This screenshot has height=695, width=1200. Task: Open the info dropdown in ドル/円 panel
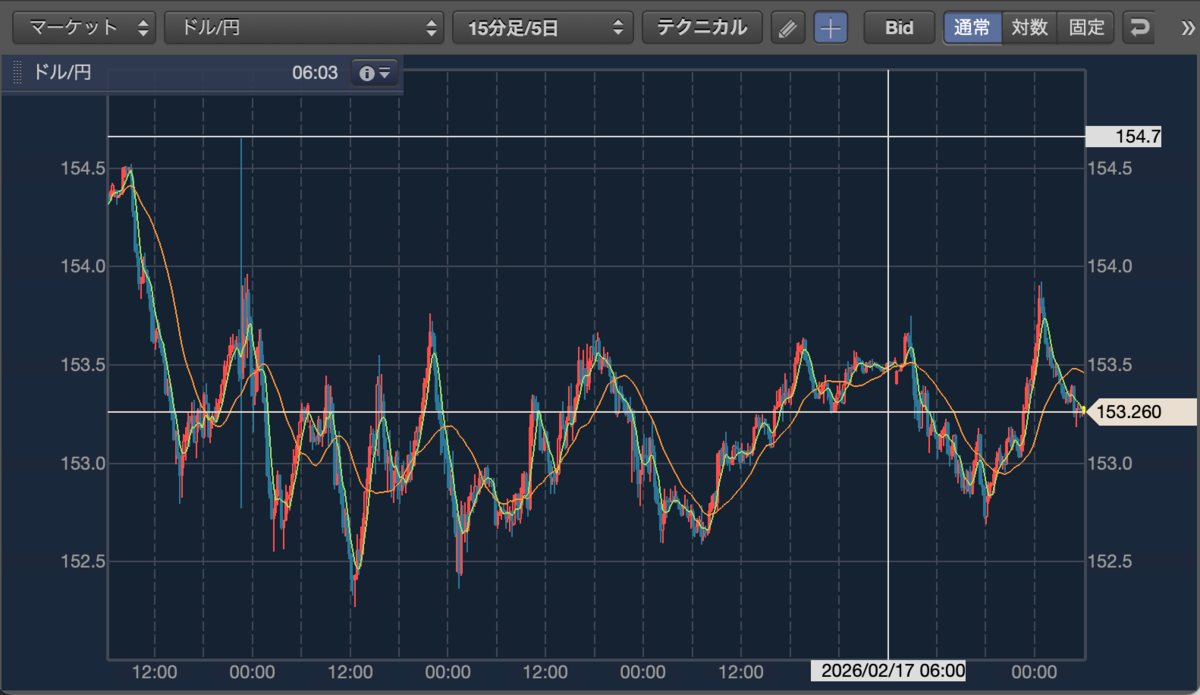pyautogui.click(x=375, y=73)
